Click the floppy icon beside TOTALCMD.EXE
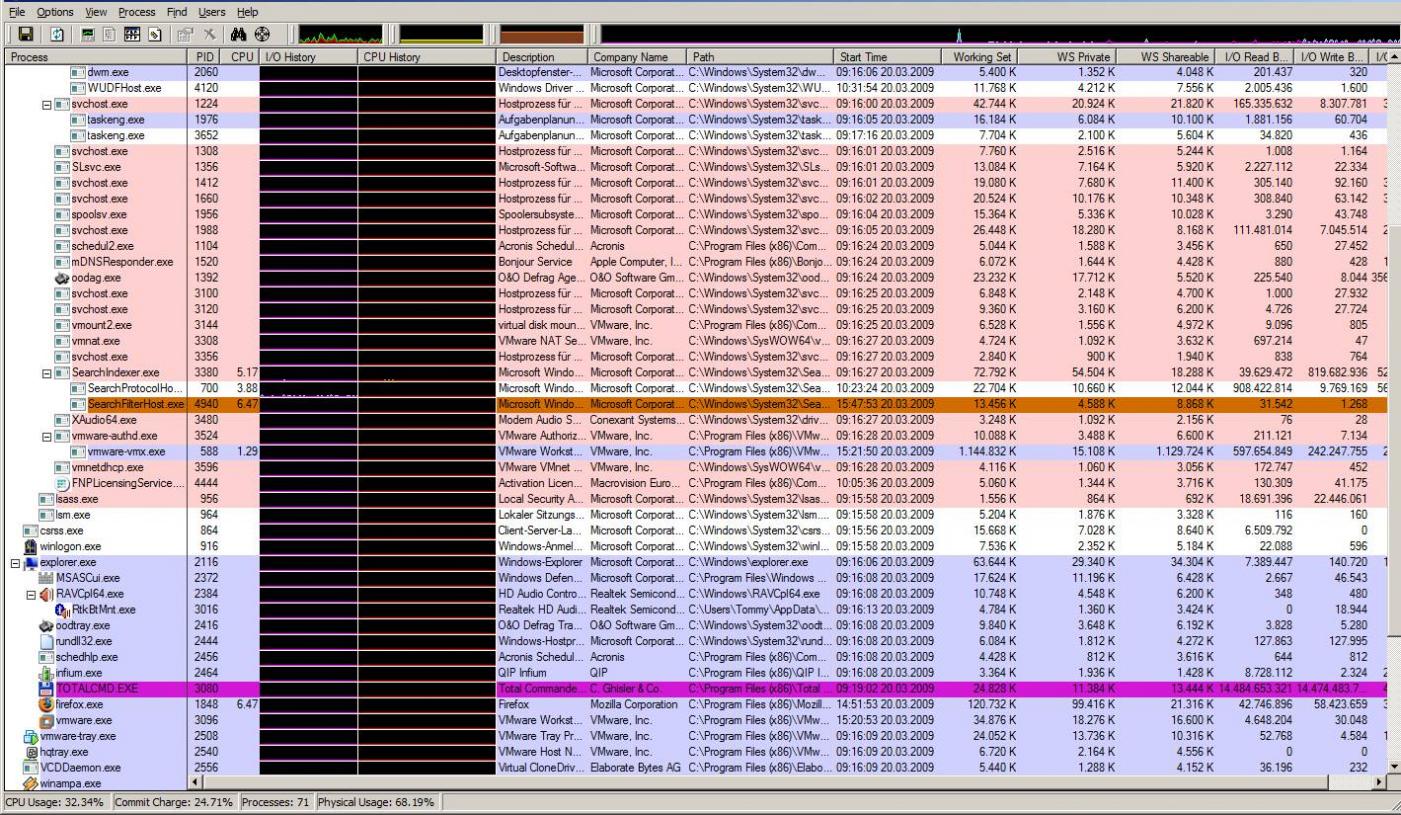1401x815 pixels. click(x=46, y=690)
